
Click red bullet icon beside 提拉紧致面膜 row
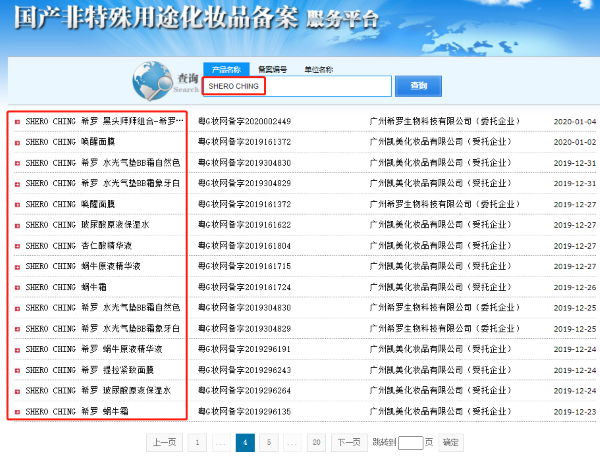click(17, 370)
